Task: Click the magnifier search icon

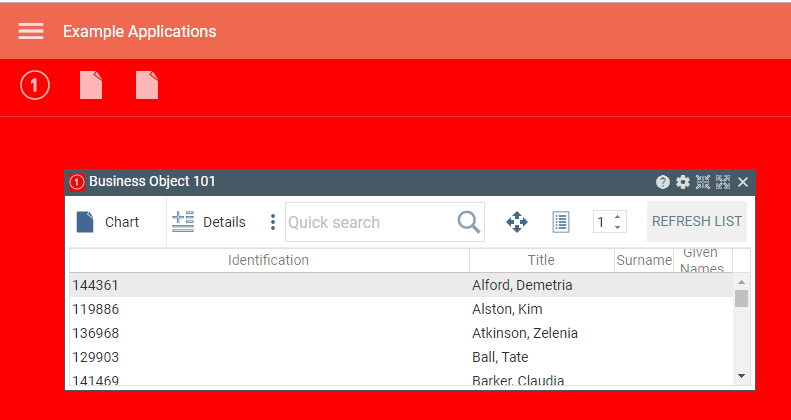Action: coord(468,222)
